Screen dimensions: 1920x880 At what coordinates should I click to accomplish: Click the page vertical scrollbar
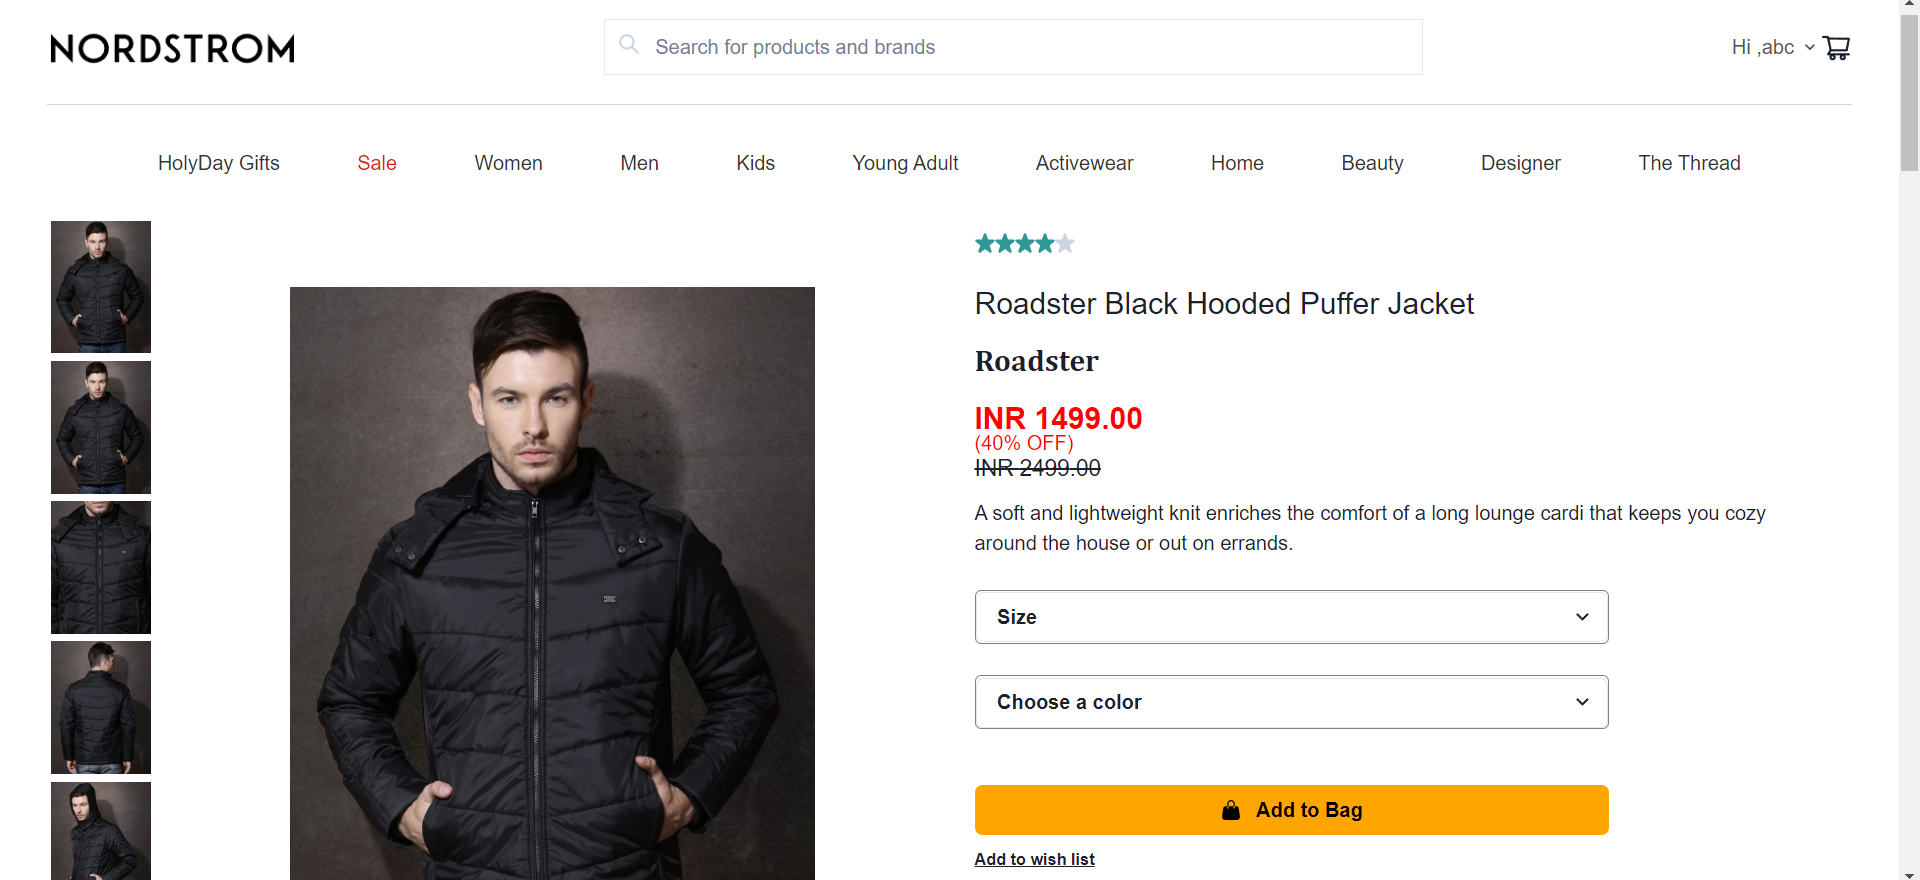coord(1909,440)
